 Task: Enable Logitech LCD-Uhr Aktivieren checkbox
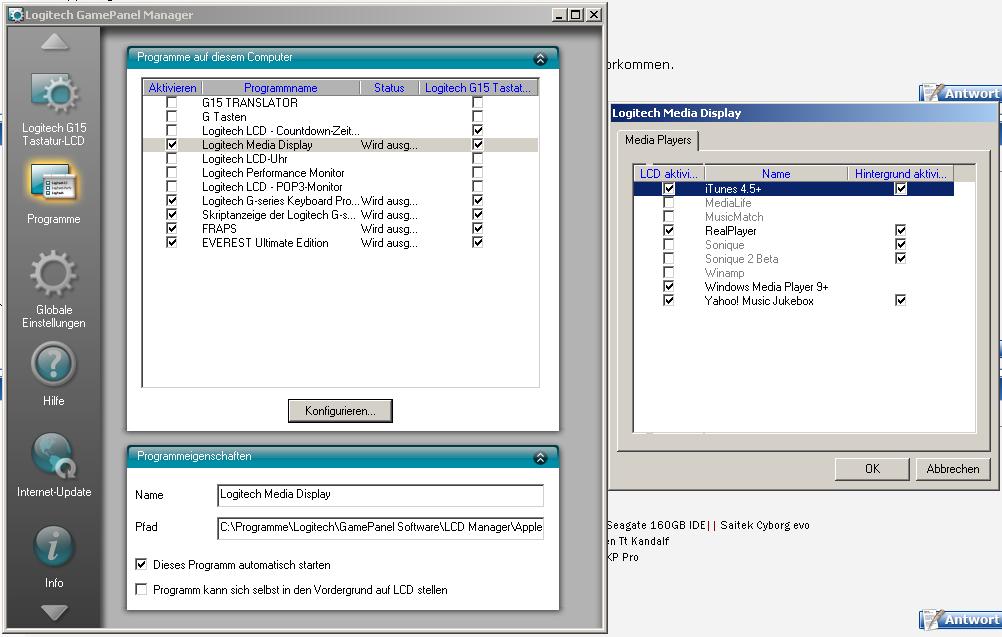(x=171, y=158)
